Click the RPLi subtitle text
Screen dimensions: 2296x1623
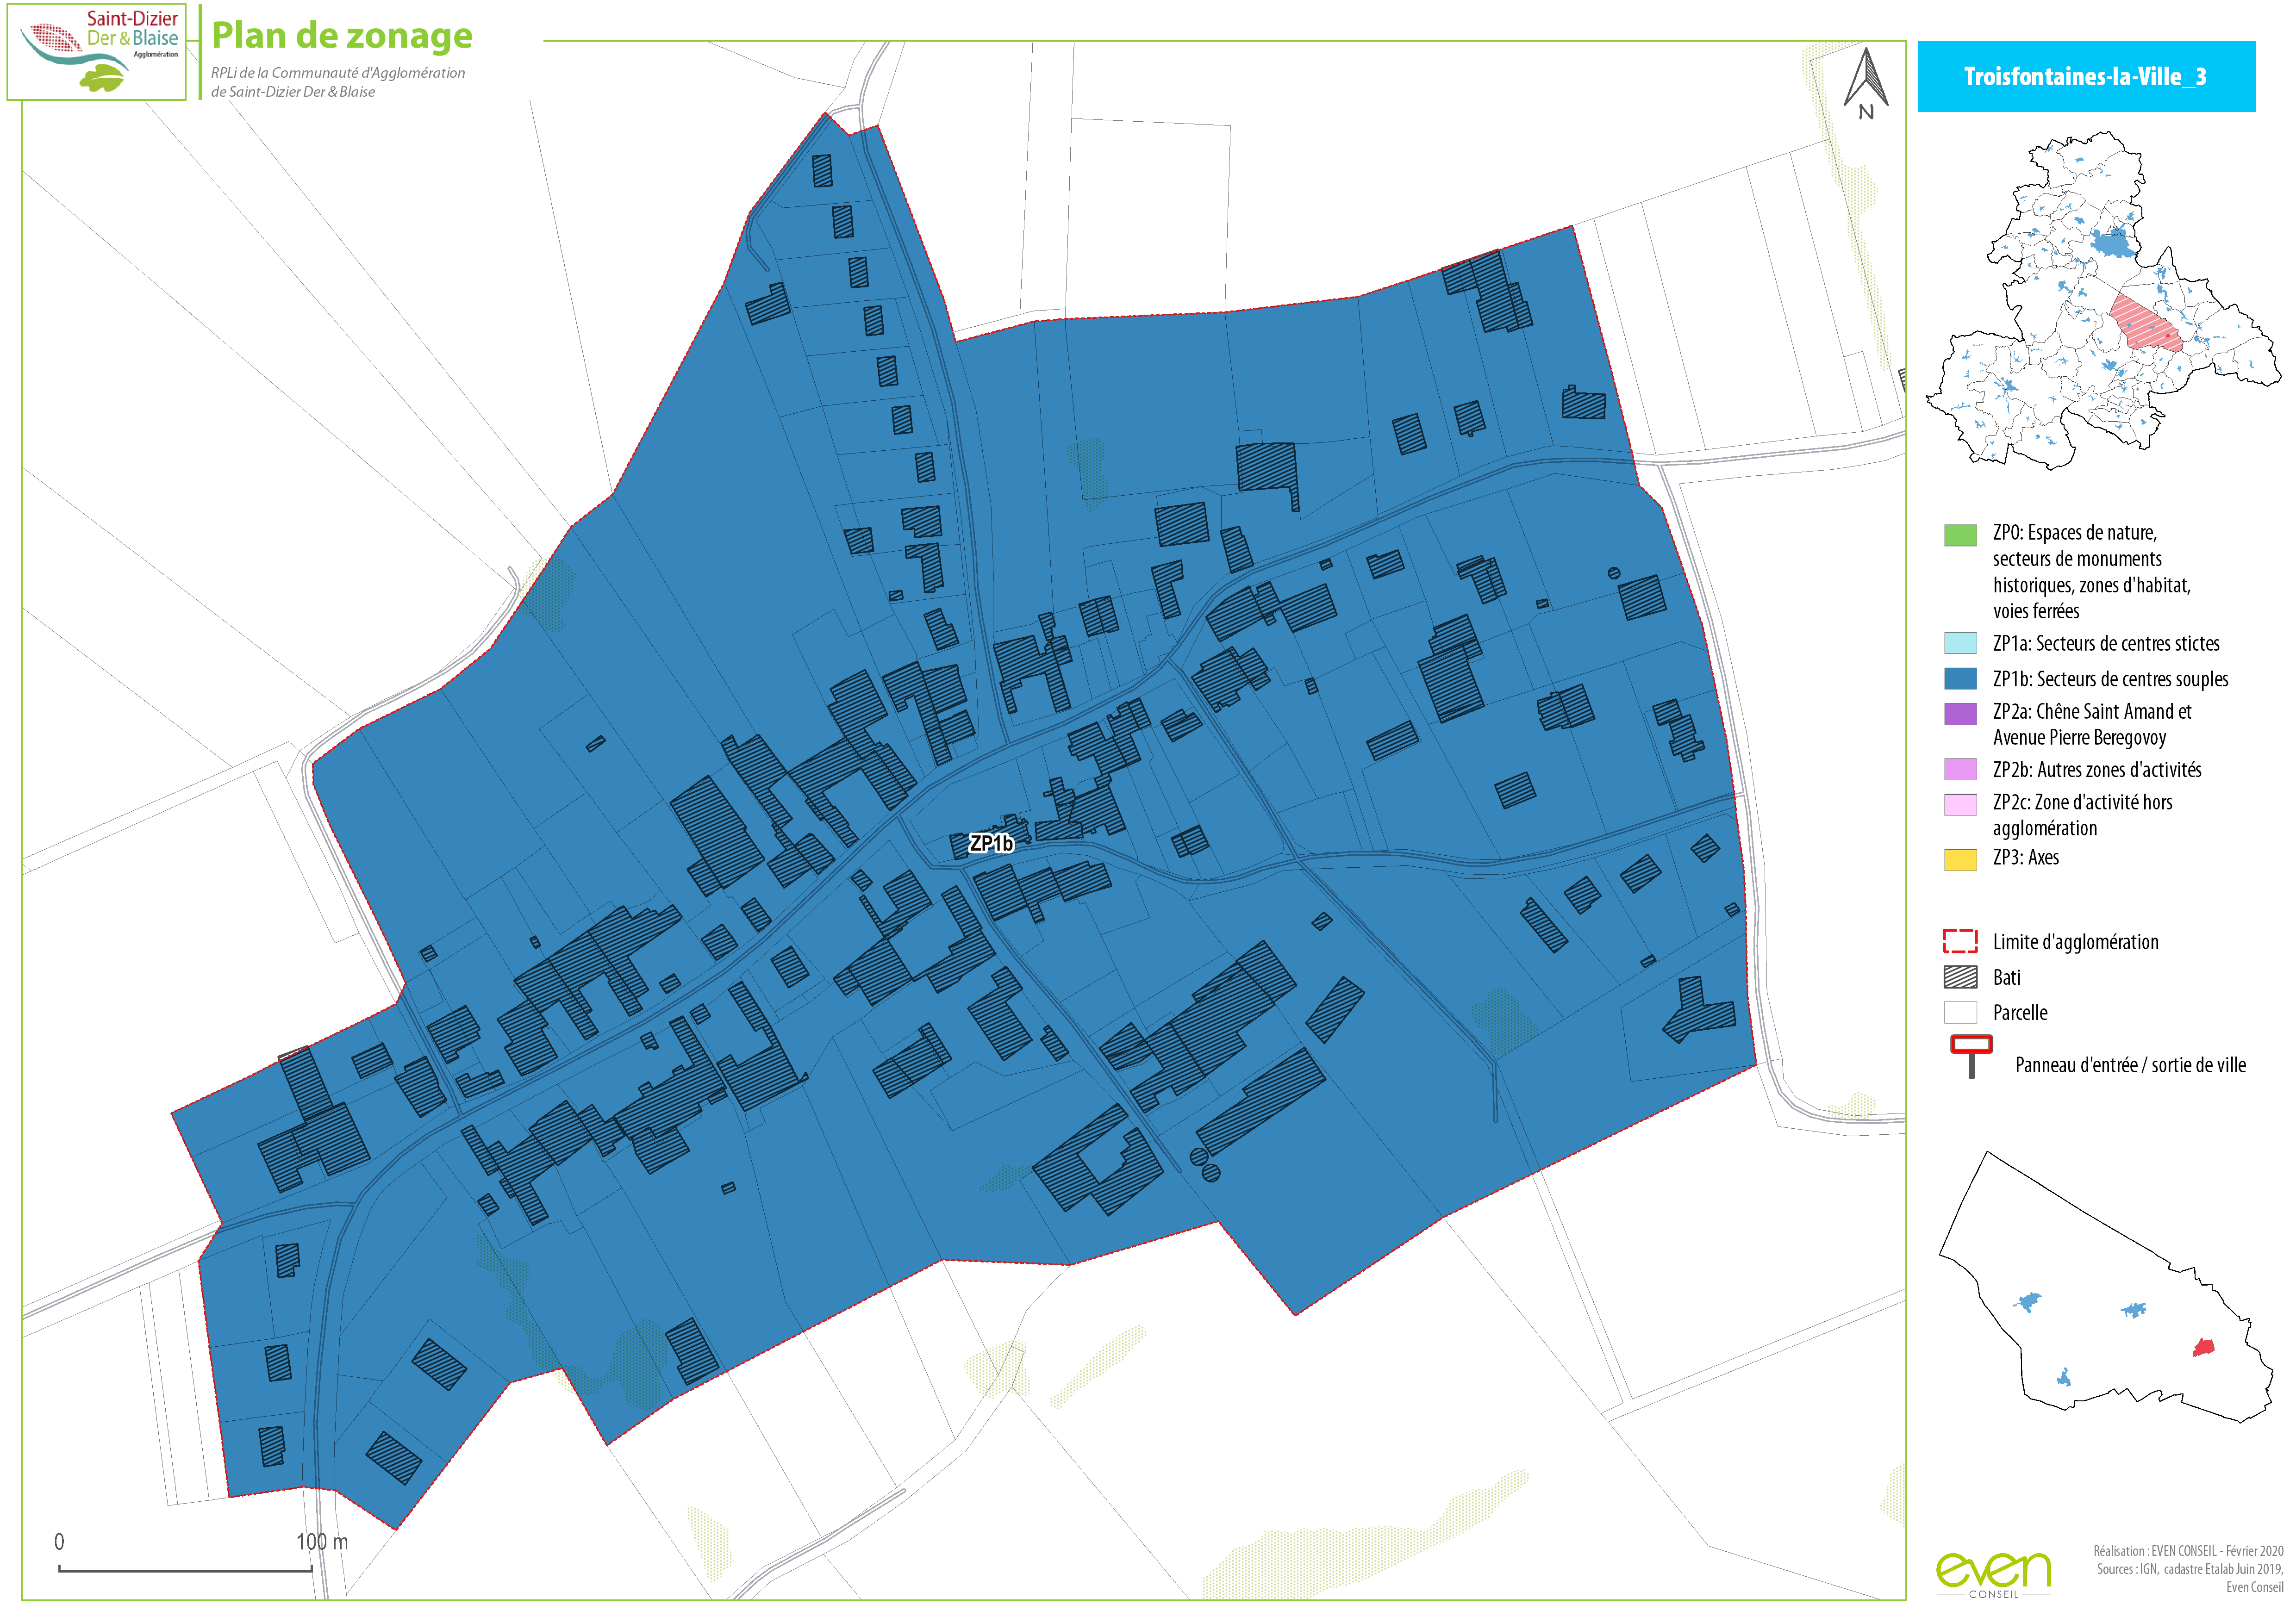pos(338,82)
